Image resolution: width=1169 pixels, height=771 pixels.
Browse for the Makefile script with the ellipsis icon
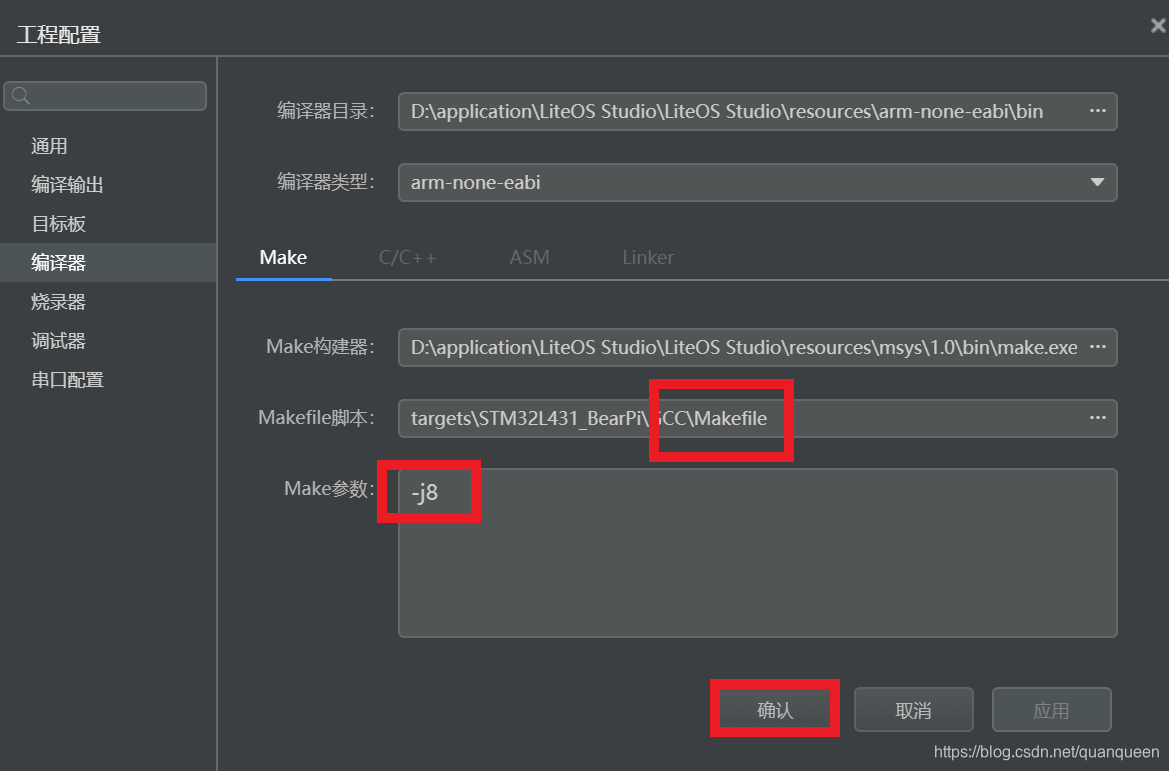(1097, 418)
